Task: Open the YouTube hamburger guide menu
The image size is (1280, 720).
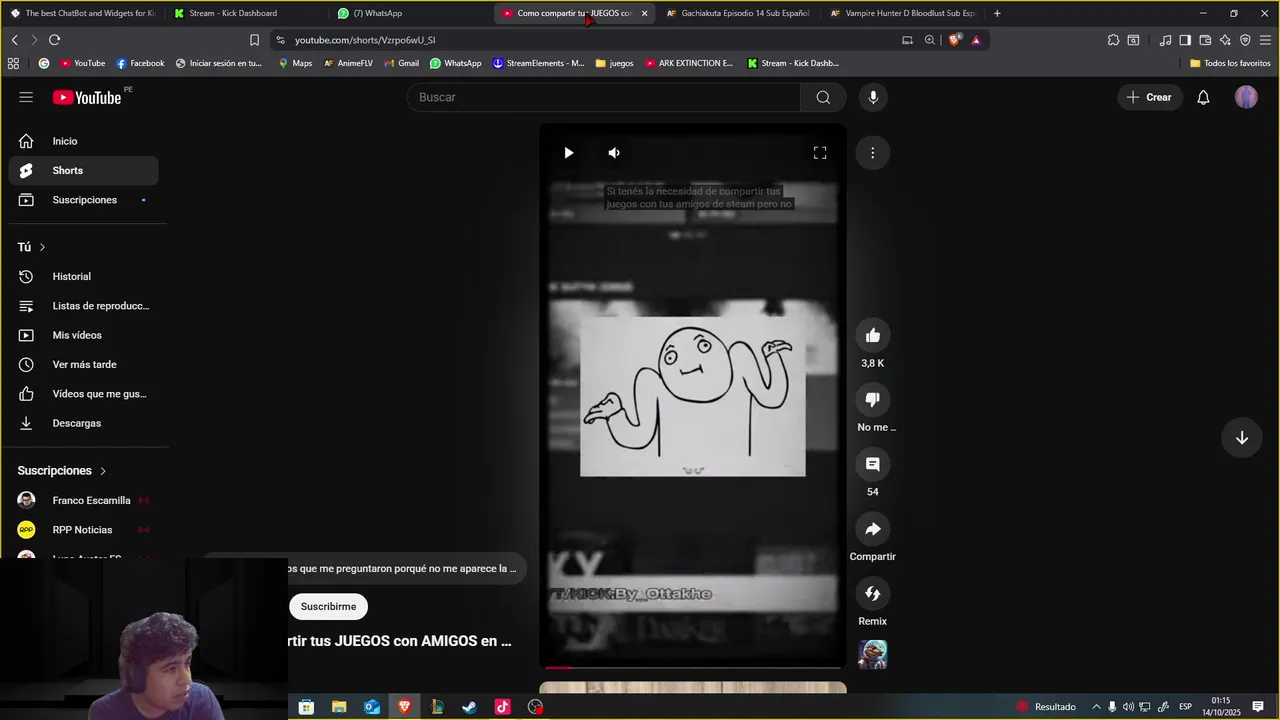Action: (26, 97)
